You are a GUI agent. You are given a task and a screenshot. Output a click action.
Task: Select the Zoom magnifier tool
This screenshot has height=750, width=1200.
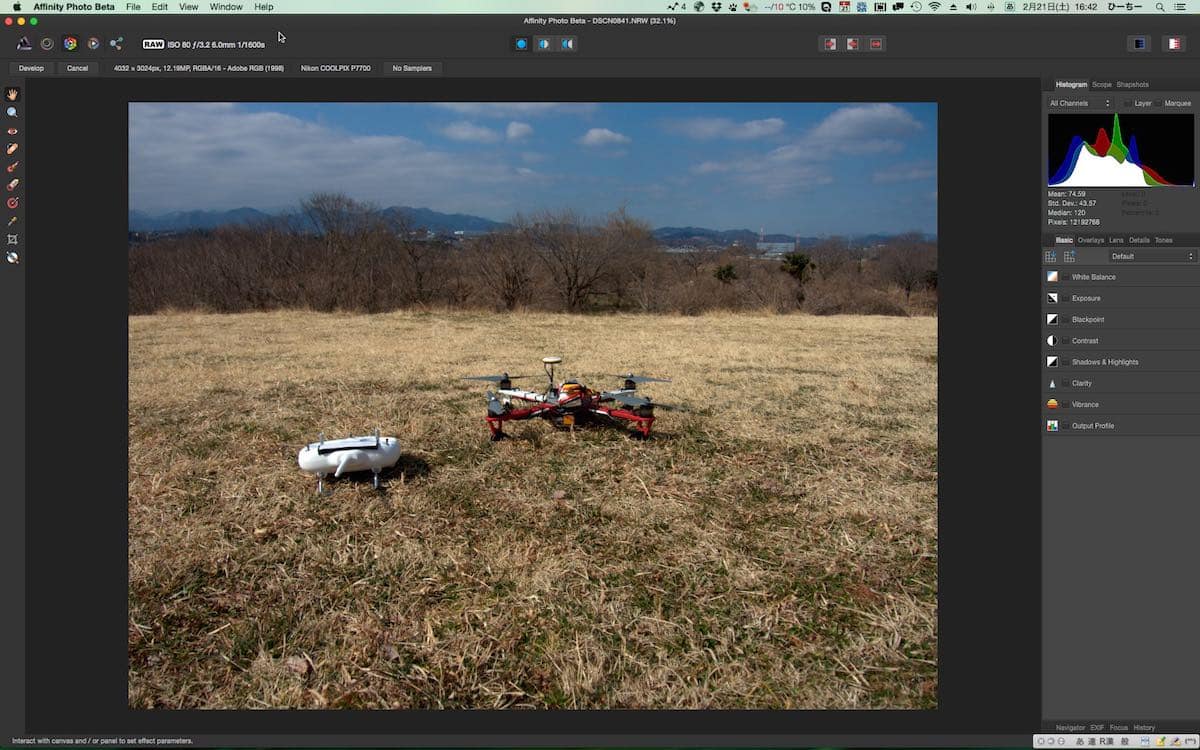(x=12, y=112)
